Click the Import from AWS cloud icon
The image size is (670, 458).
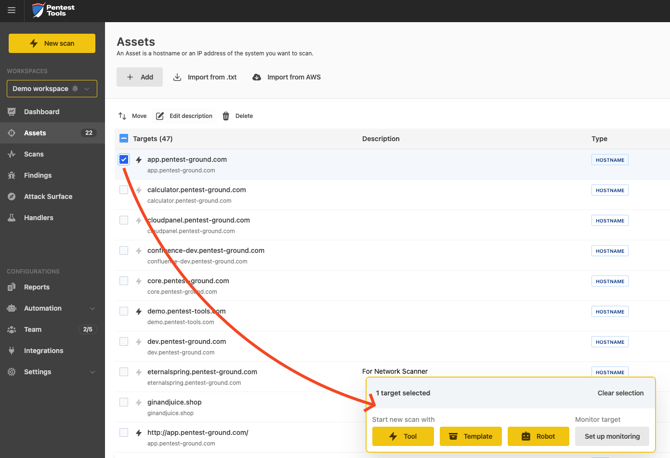pos(256,77)
